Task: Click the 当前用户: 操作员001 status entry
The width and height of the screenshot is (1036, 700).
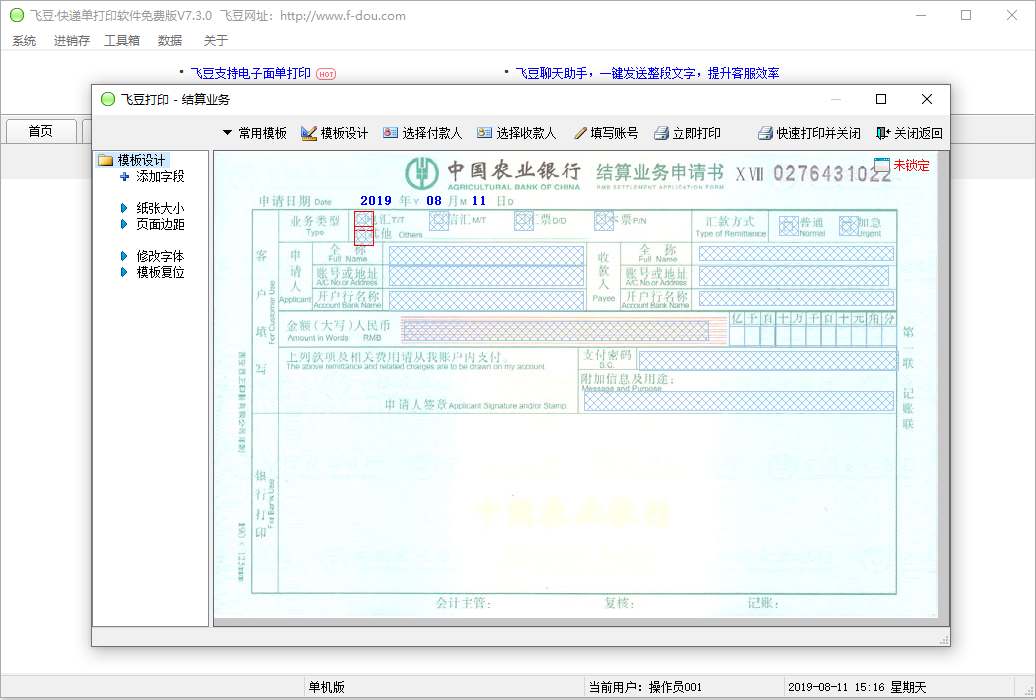Action: [x=645, y=687]
